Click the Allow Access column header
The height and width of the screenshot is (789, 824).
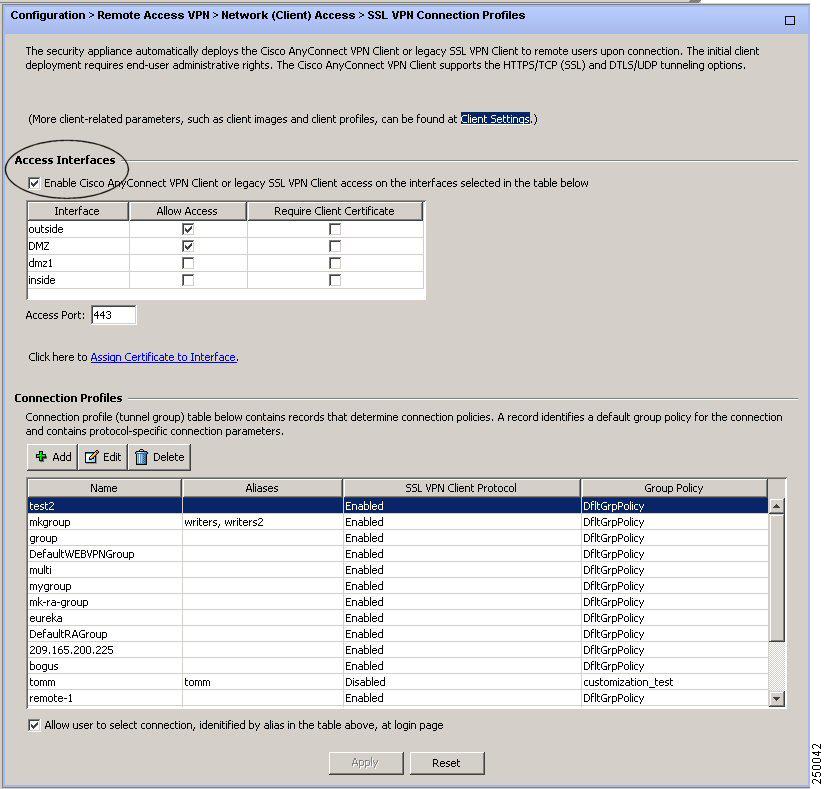click(x=187, y=211)
